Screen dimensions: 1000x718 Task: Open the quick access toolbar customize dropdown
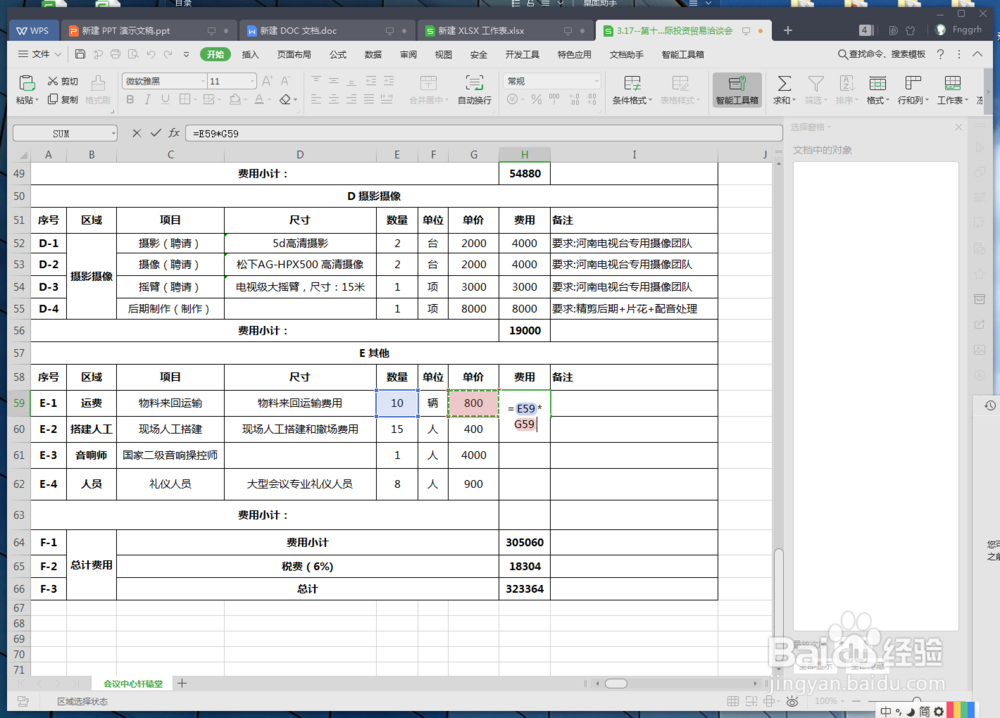tap(186, 54)
